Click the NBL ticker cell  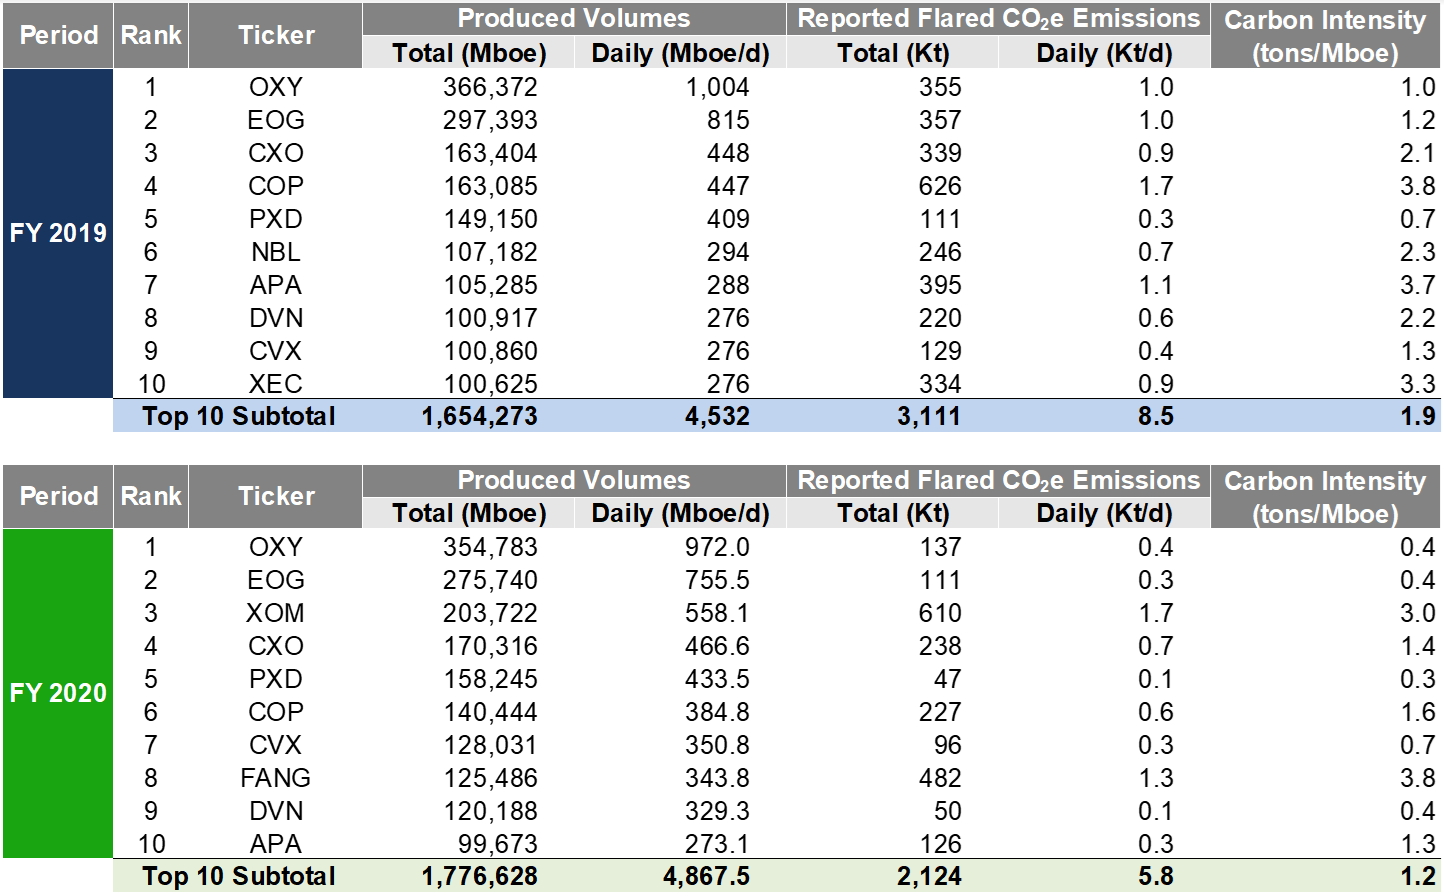coord(275,252)
